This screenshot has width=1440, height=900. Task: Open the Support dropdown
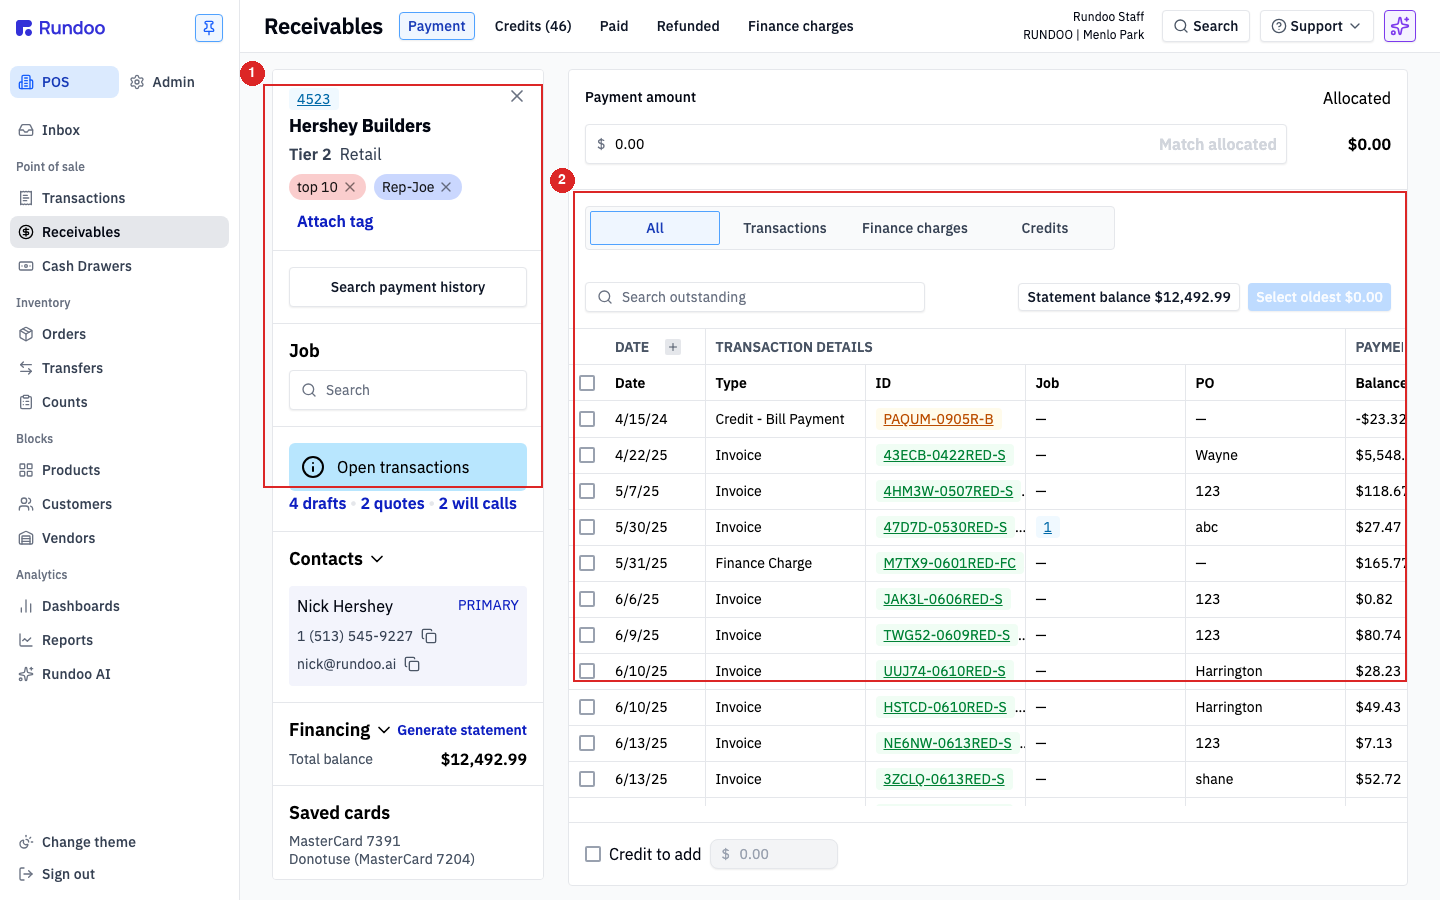coord(1316,26)
